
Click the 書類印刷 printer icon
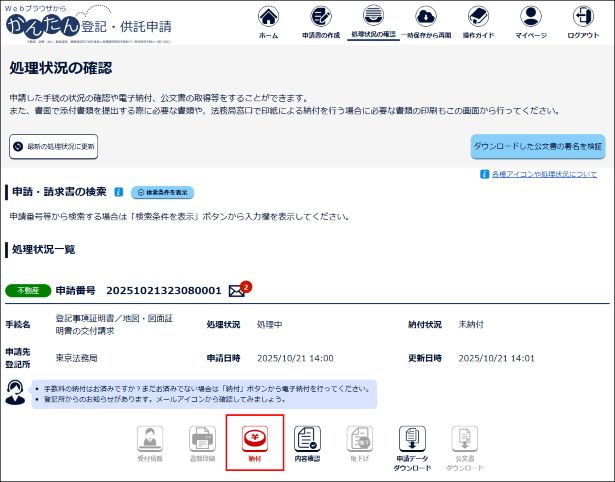202,439
